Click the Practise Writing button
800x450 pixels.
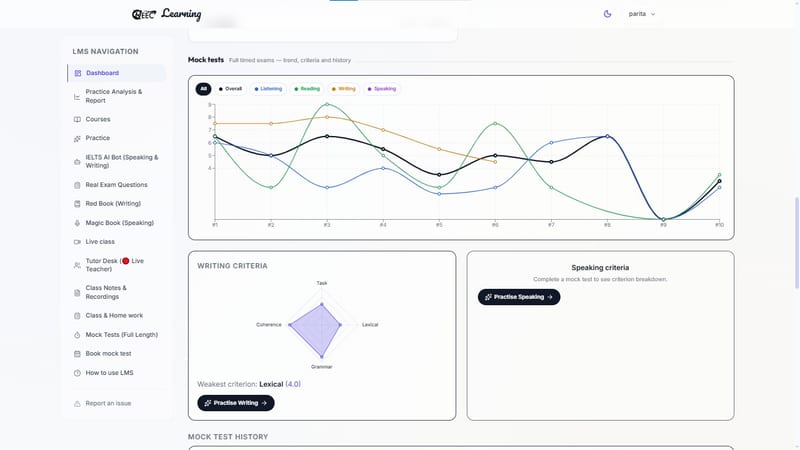236,403
